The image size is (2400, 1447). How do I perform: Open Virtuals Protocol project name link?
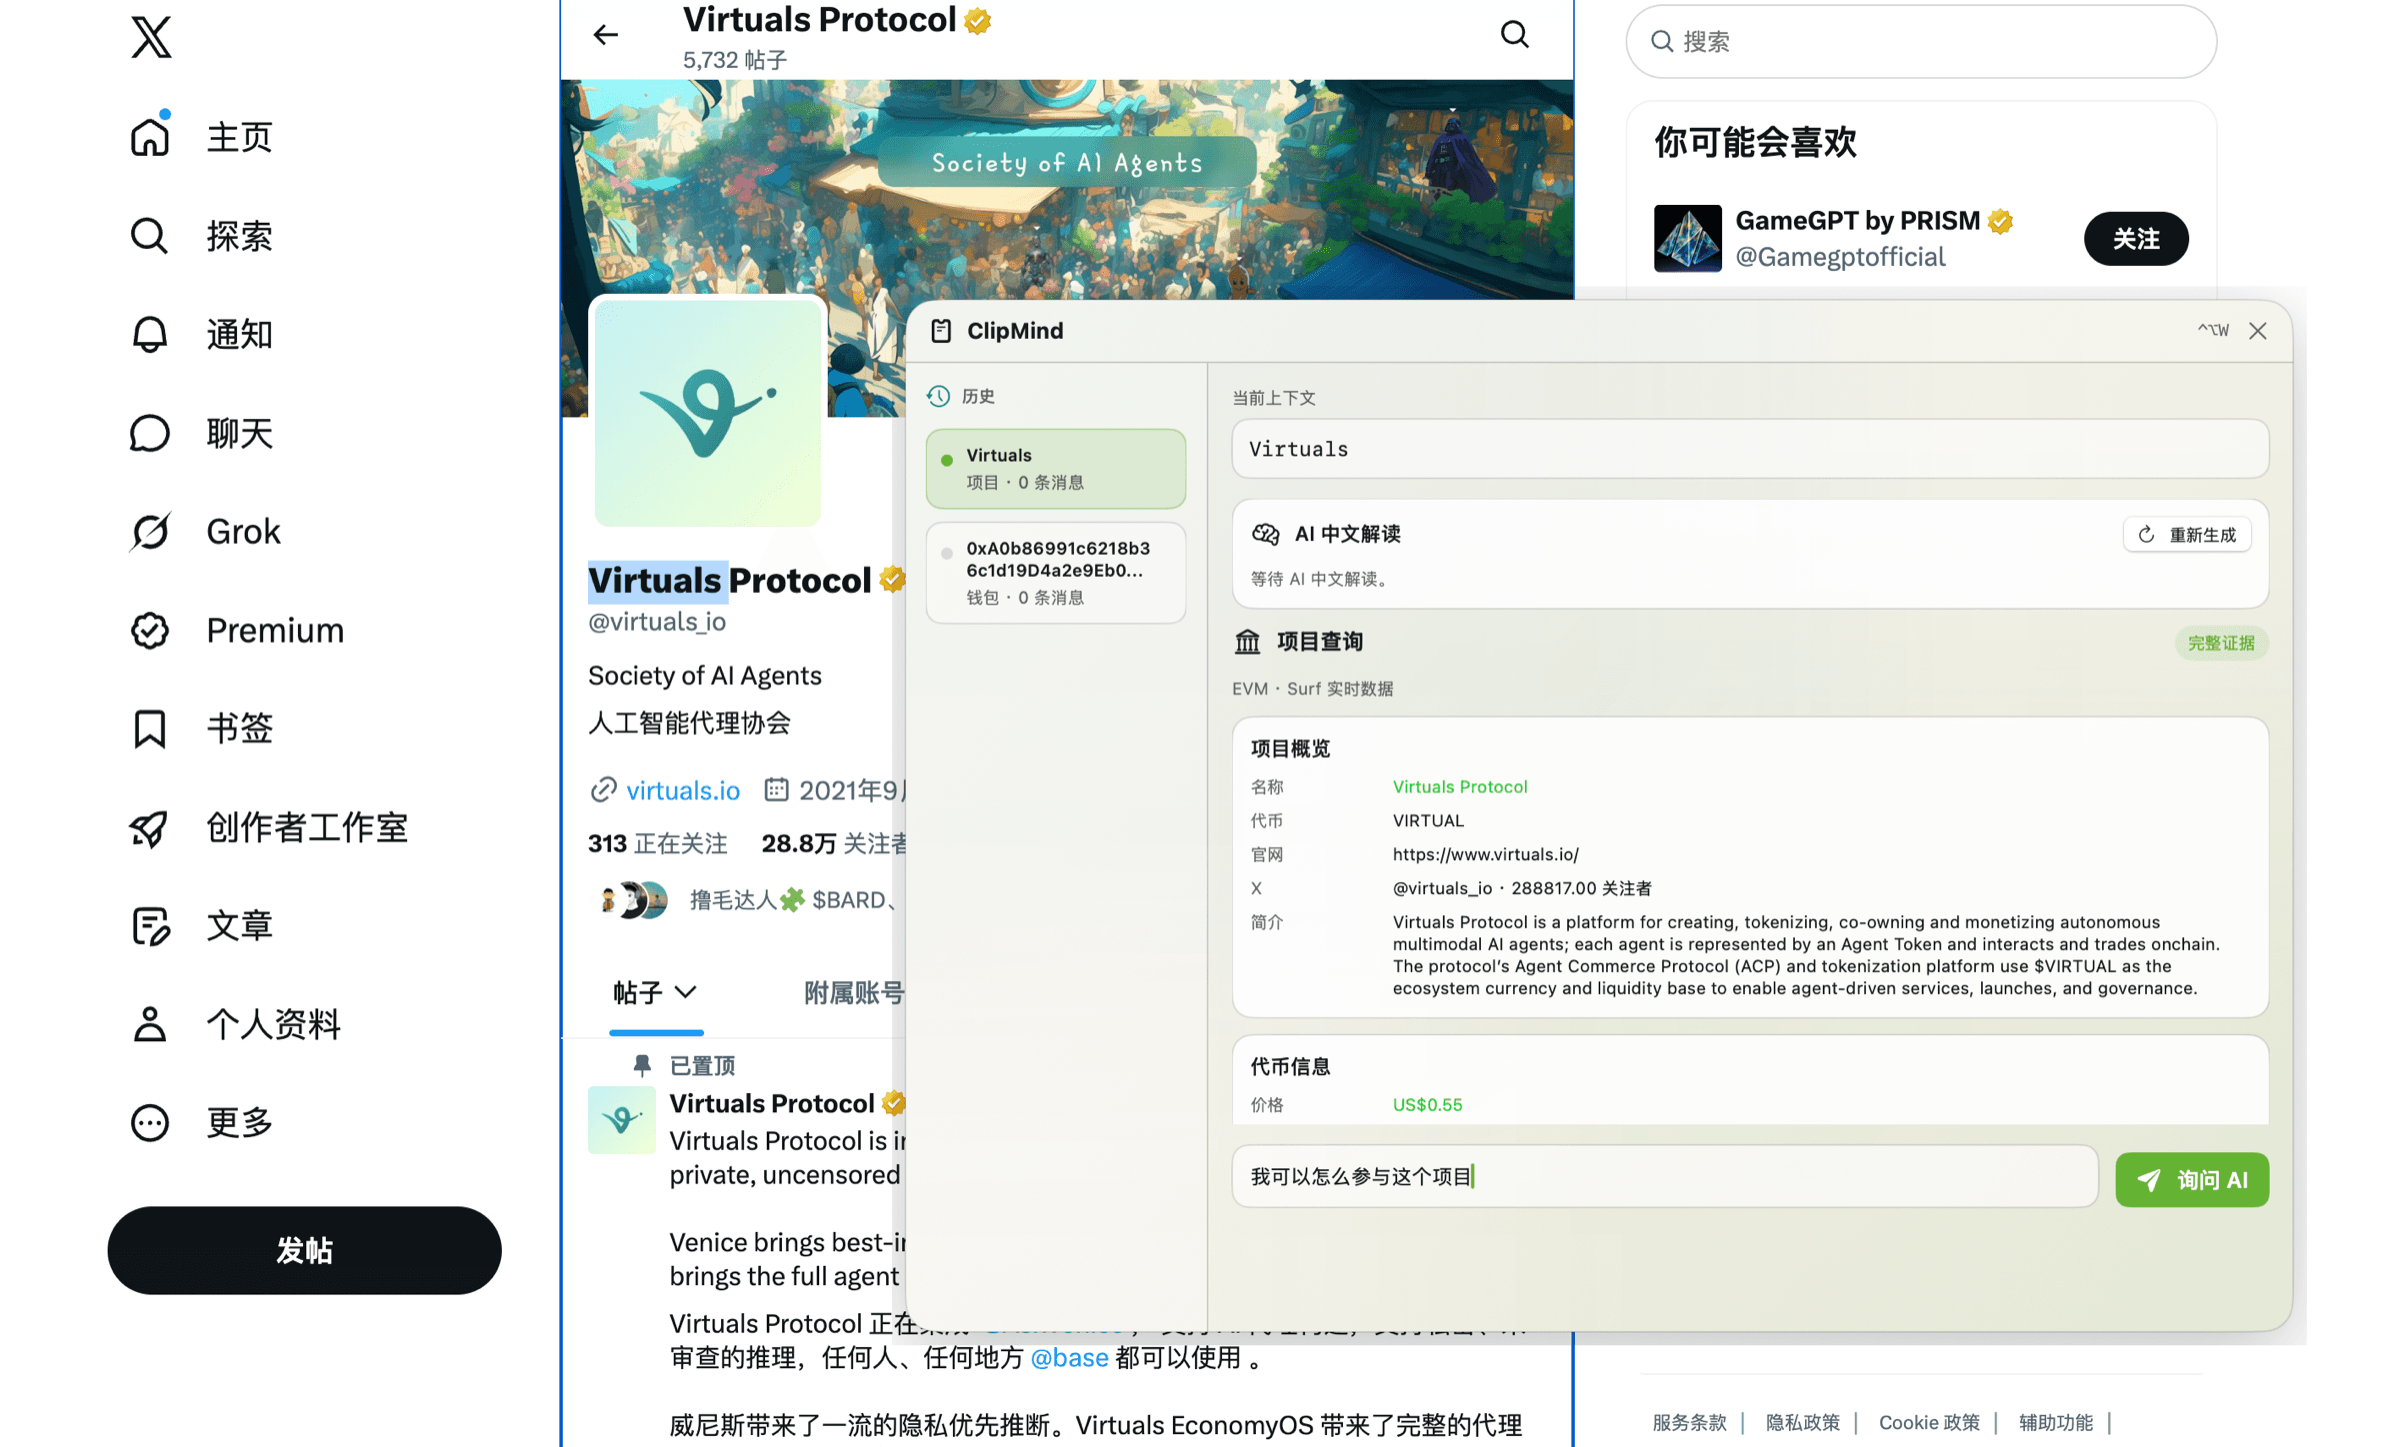[1460, 787]
